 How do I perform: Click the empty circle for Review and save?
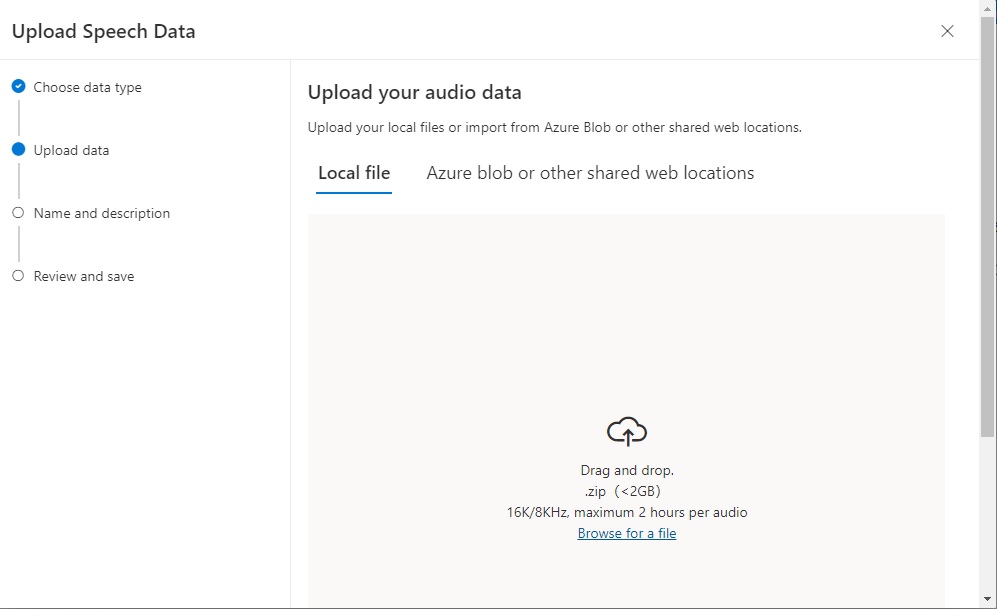[18, 276]
